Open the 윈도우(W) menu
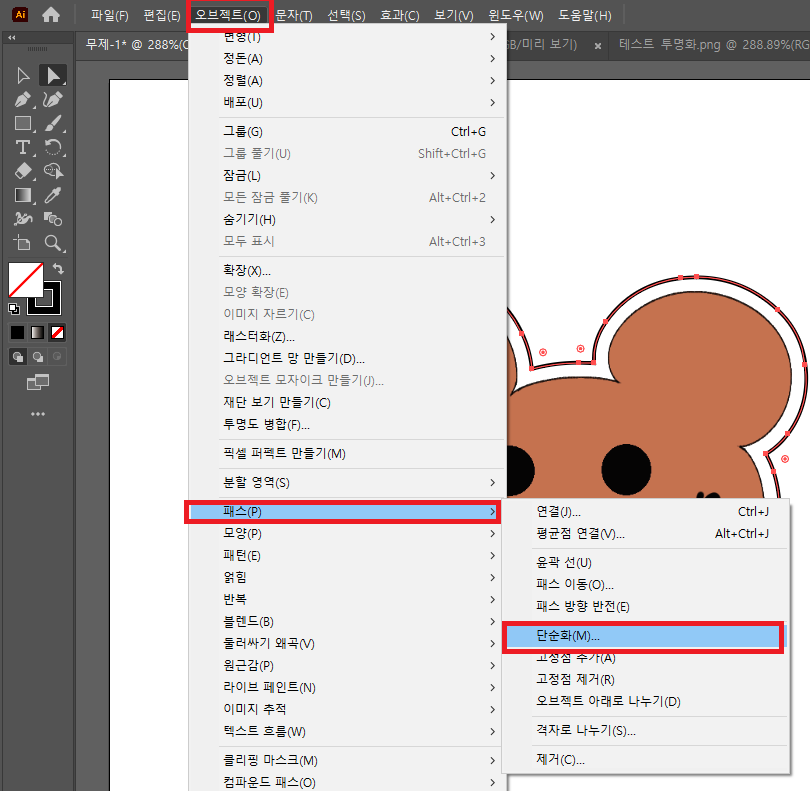The width and height of the screenshot is (810, 791). [x=516, y=15]
